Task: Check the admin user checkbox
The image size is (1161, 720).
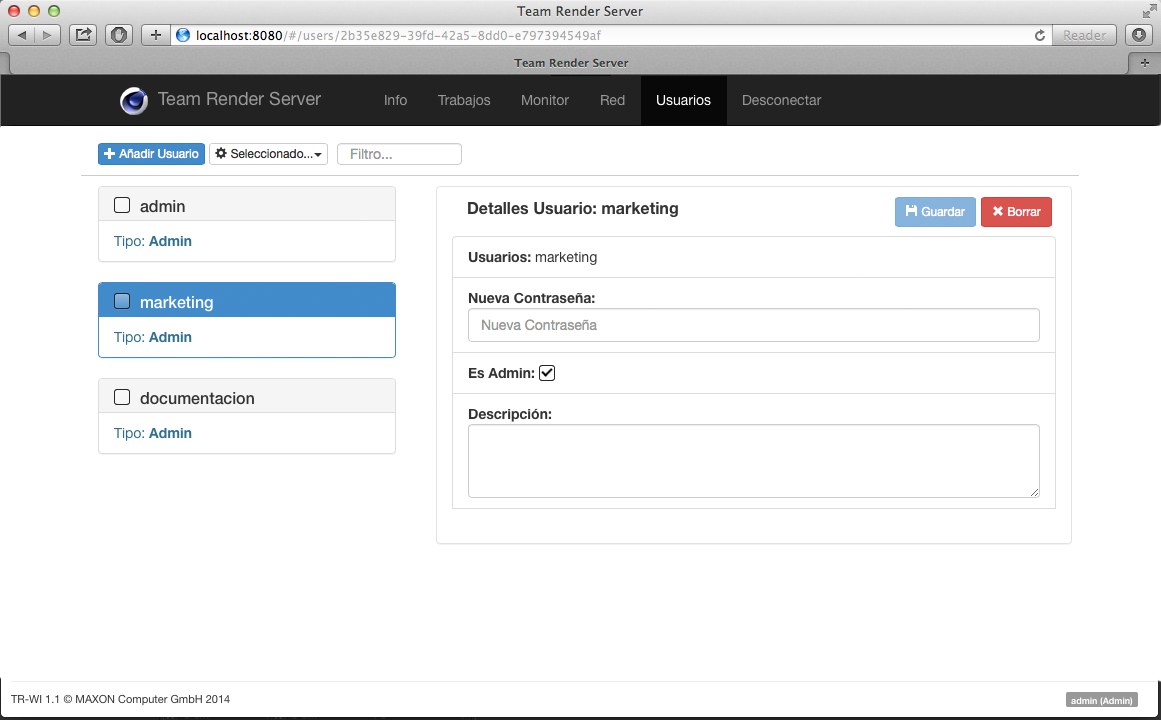Action: (122, 206)
